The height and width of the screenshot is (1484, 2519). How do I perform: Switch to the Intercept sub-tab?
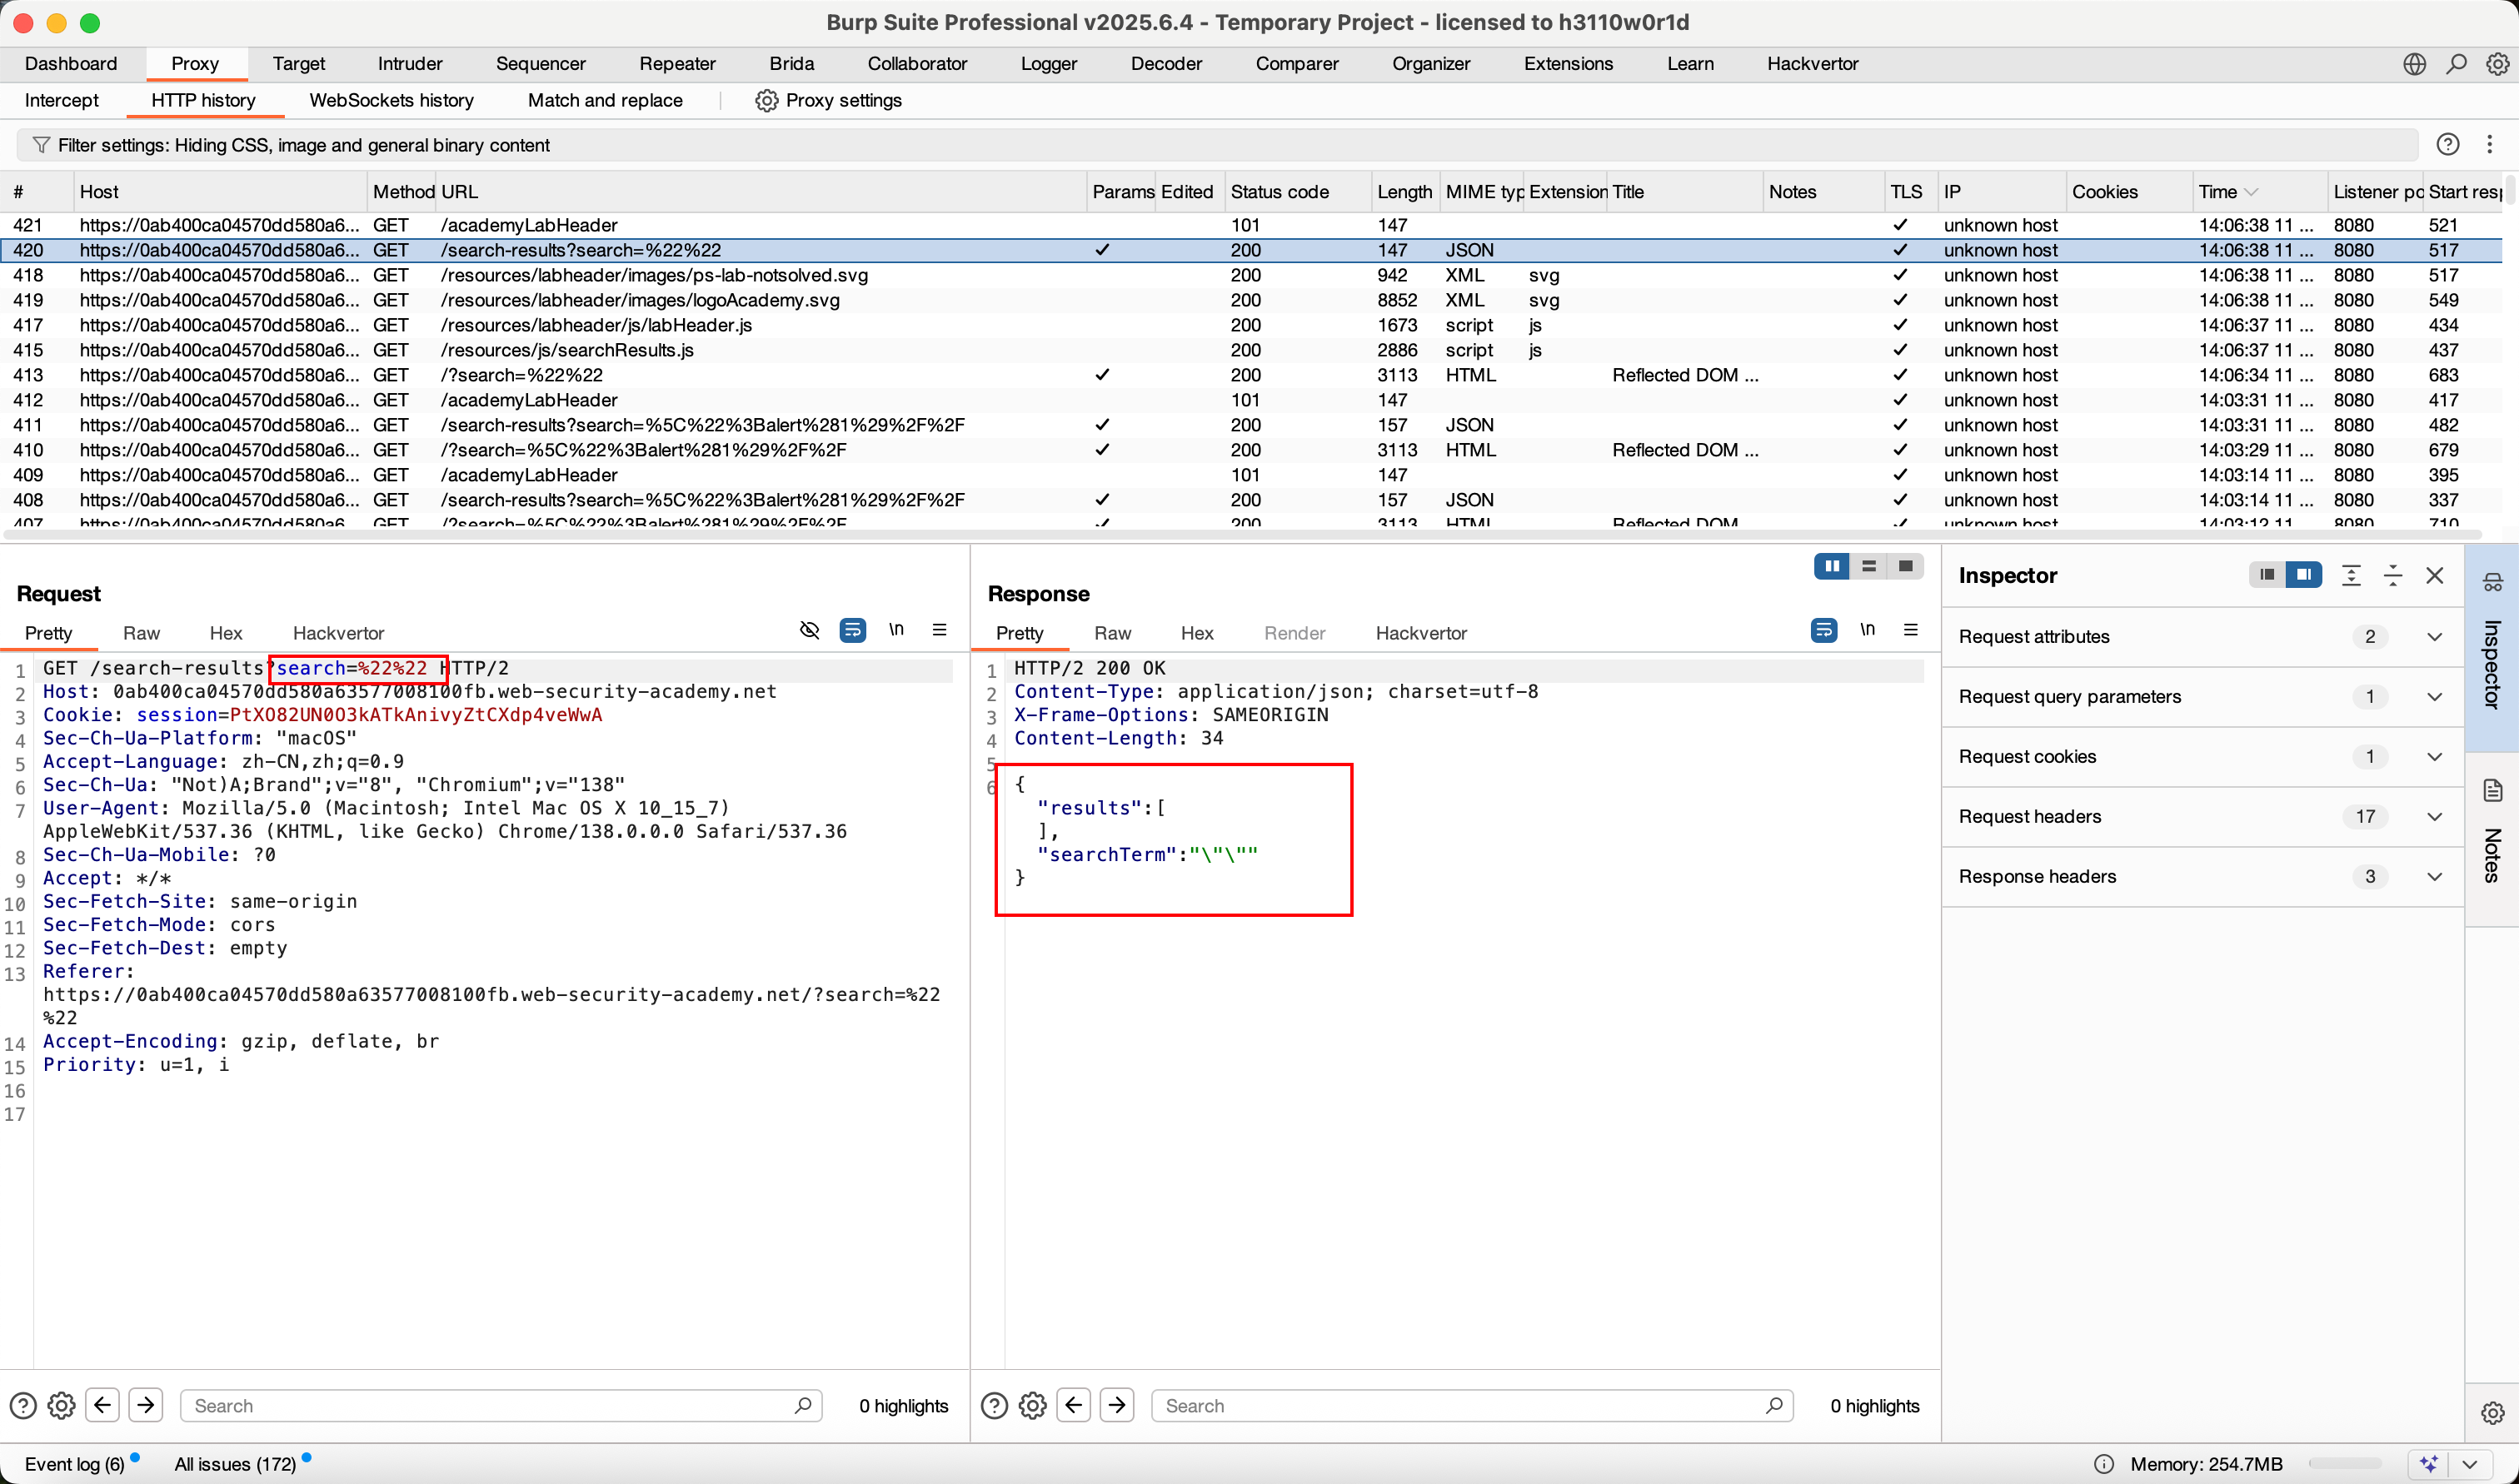point(61,100)
